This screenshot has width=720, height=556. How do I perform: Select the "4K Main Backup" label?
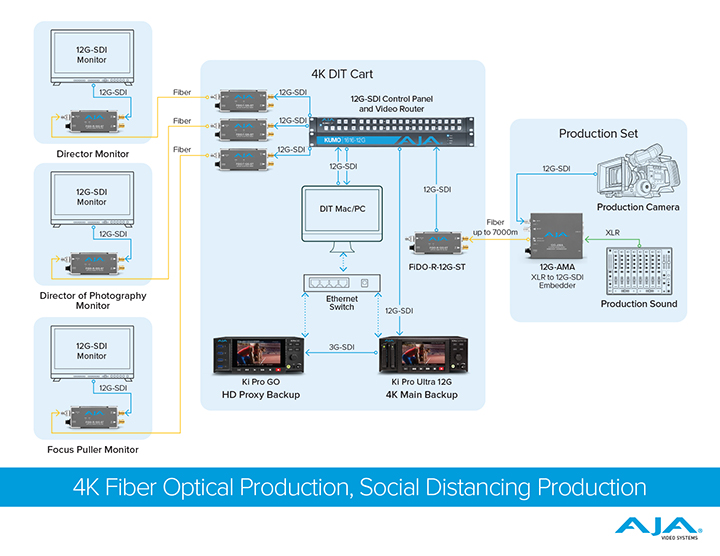tap(423, 395)
